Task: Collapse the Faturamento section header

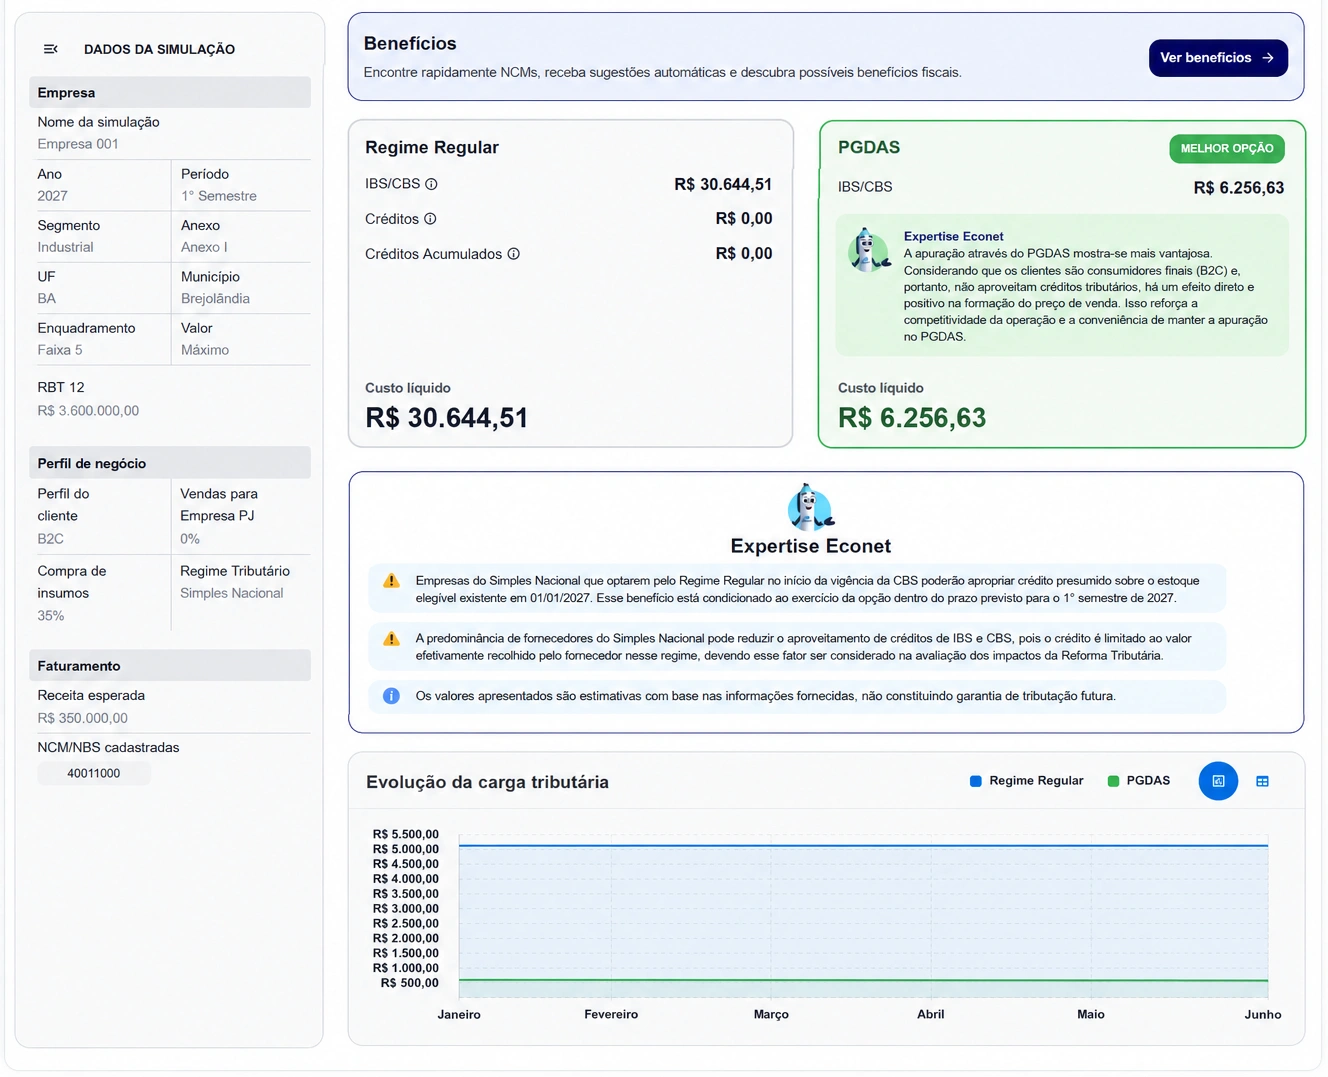Action: click(x=170, y=666)
